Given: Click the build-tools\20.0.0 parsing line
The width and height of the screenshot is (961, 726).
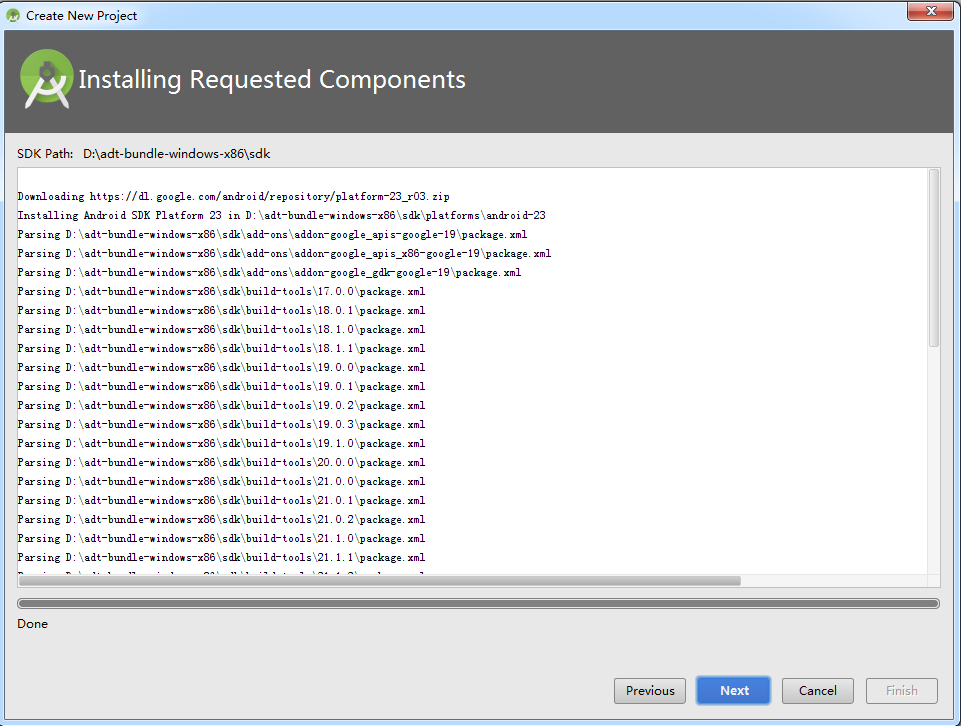Looking at the screenshot, I should tap(221, 463).
